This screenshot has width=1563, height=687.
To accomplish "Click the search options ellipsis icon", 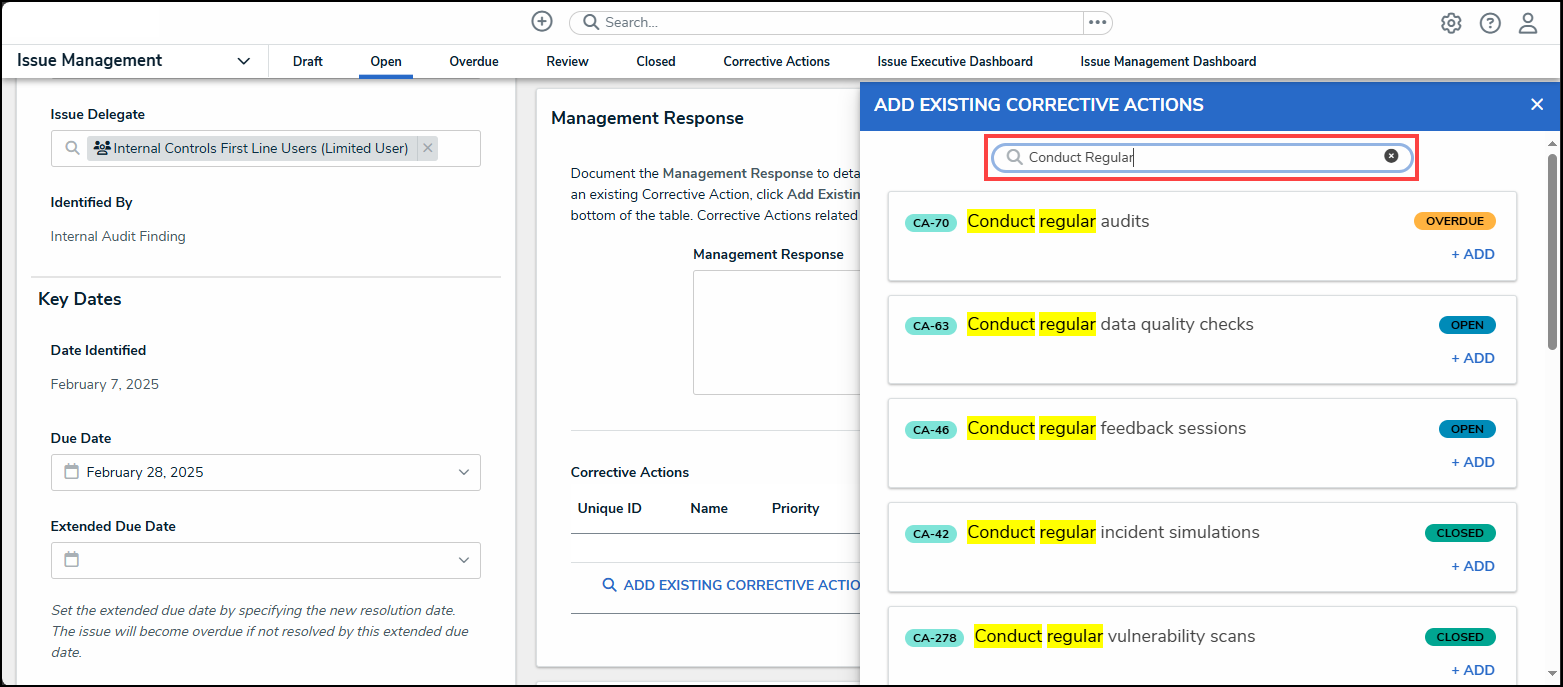I will 1097,22.
